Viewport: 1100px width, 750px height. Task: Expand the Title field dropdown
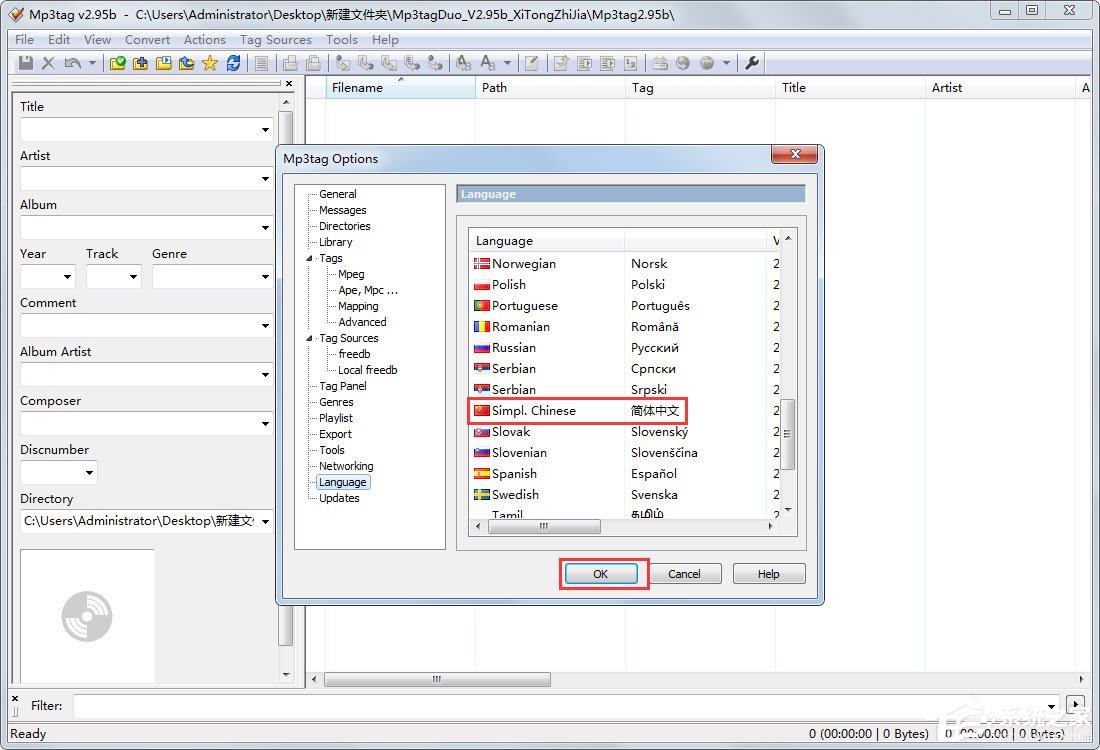tap(265, 130)
